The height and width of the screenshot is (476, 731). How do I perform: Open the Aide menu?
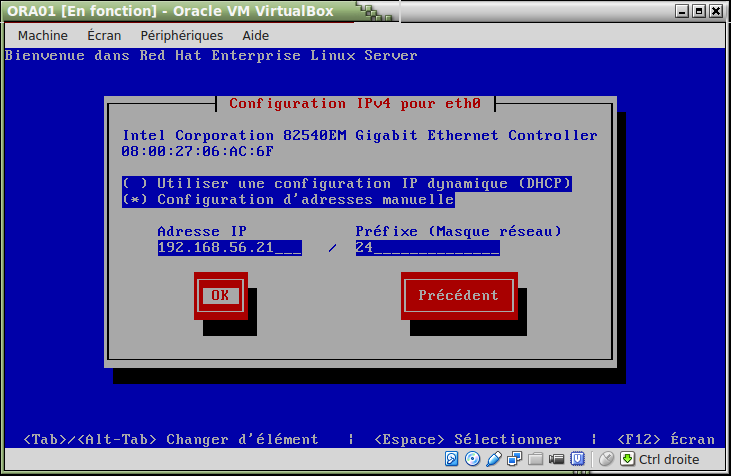pyautogui.click(x=255, y=35)
